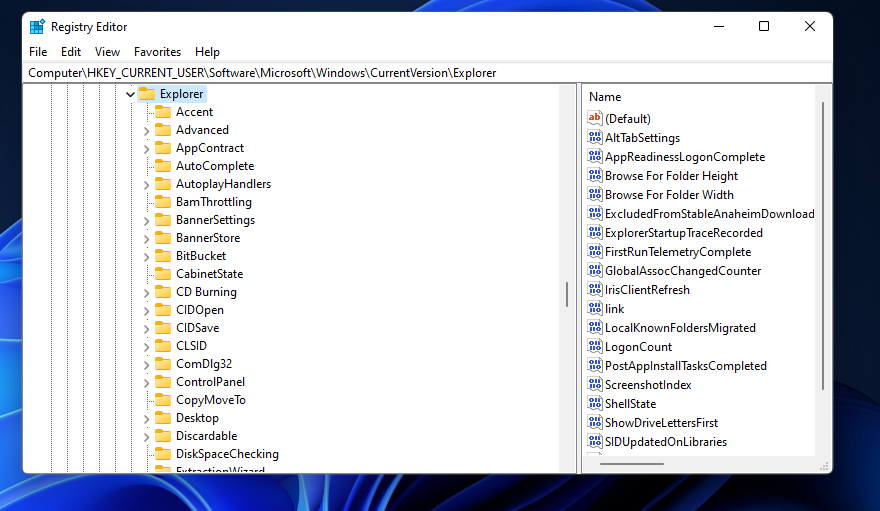The image size is (880, 511).
Task: Open the View menu
Action: click(x=107, y=52)
